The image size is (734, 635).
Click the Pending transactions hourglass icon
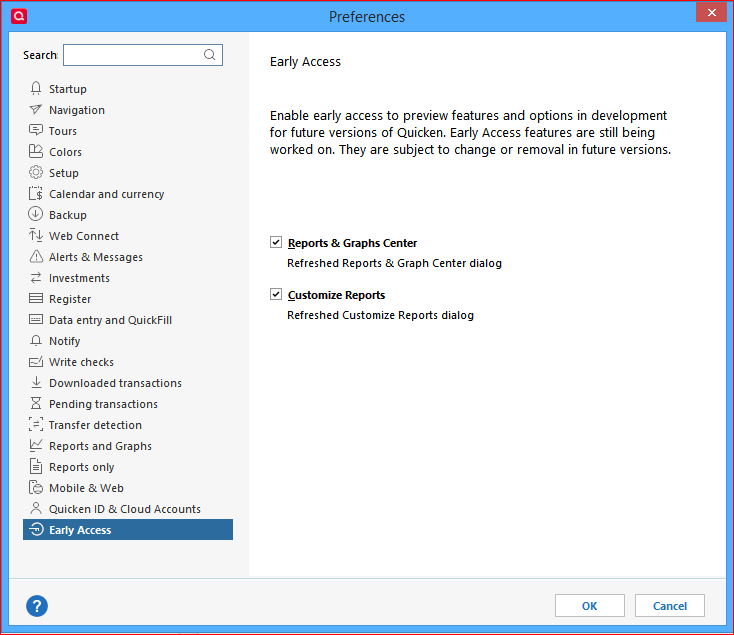tap(36, 403)
